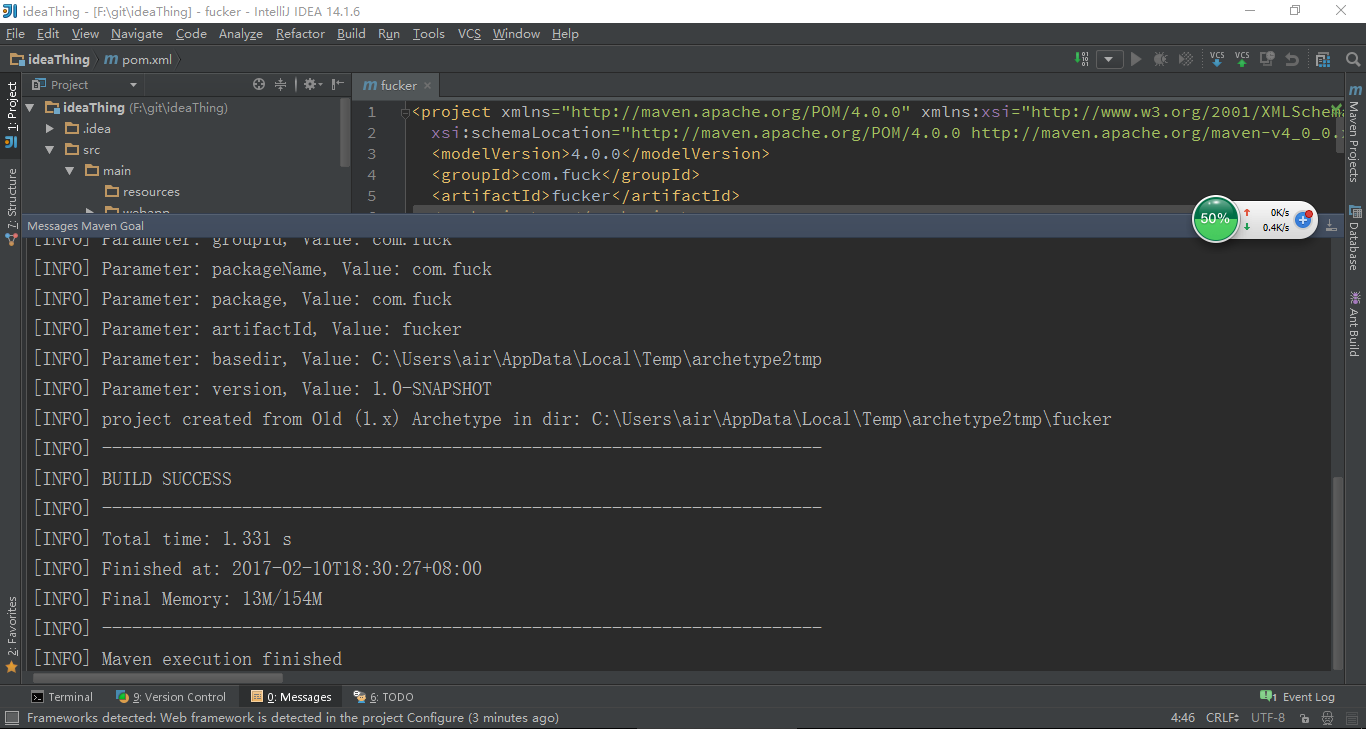Open the Navigate menu
1366x729 pixels.
pos(137,33)
